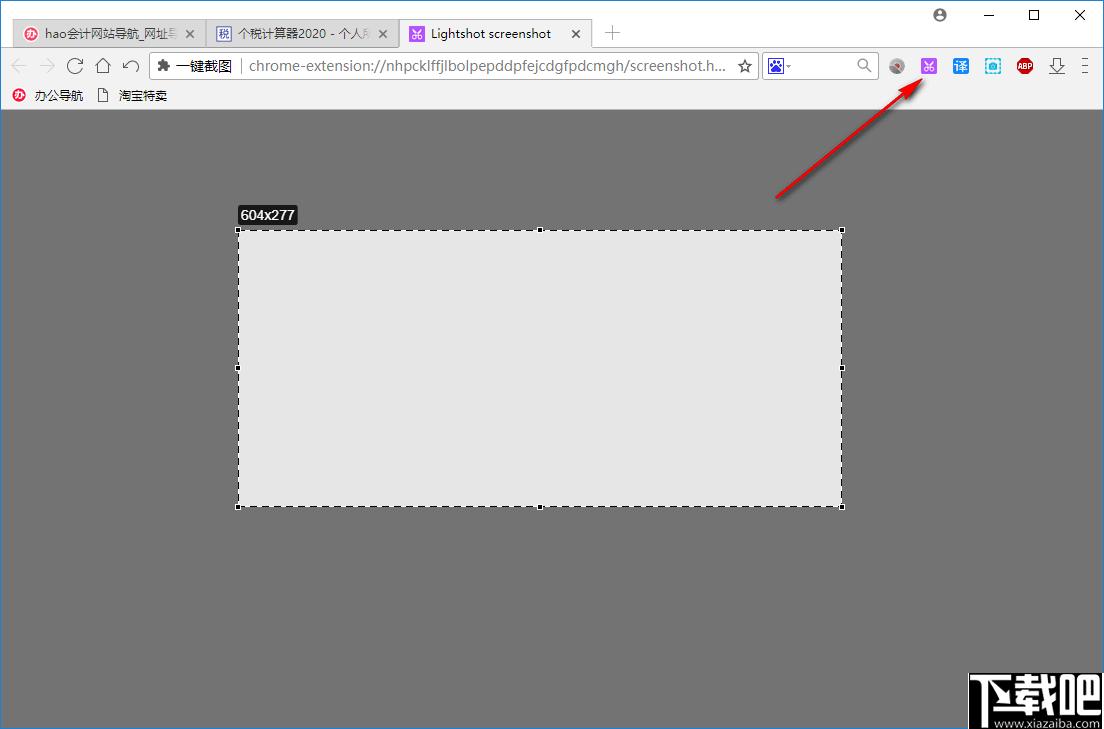This screenshot has height=729, width=1104.
Task: Open a new tab with plus button
Action: [613, 32]
